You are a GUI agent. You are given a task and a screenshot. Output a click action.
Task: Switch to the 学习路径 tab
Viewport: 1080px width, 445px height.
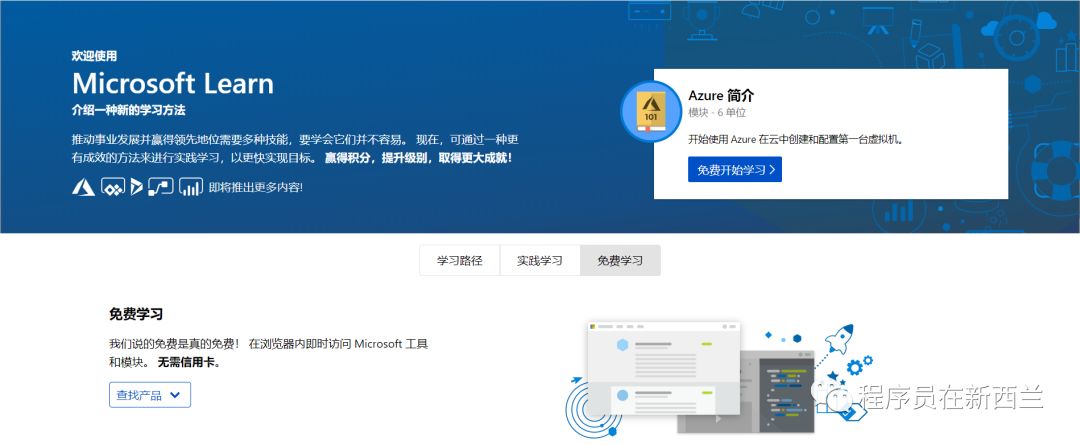click(459, 260)
